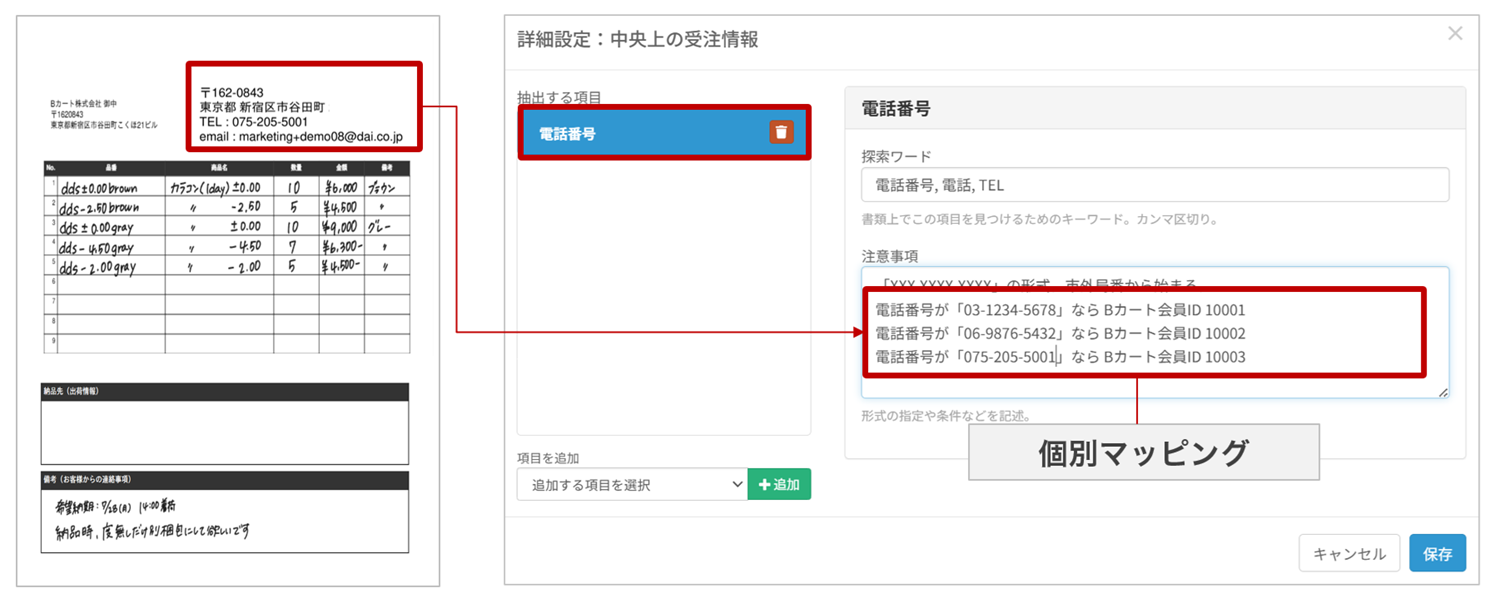
Task: Open the 追加する項目を選択 dropdown
Action: [631, 485]
